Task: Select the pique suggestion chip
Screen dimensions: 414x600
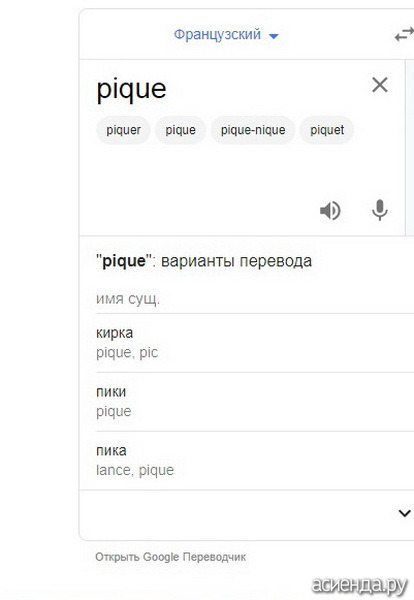Action: 180,130
